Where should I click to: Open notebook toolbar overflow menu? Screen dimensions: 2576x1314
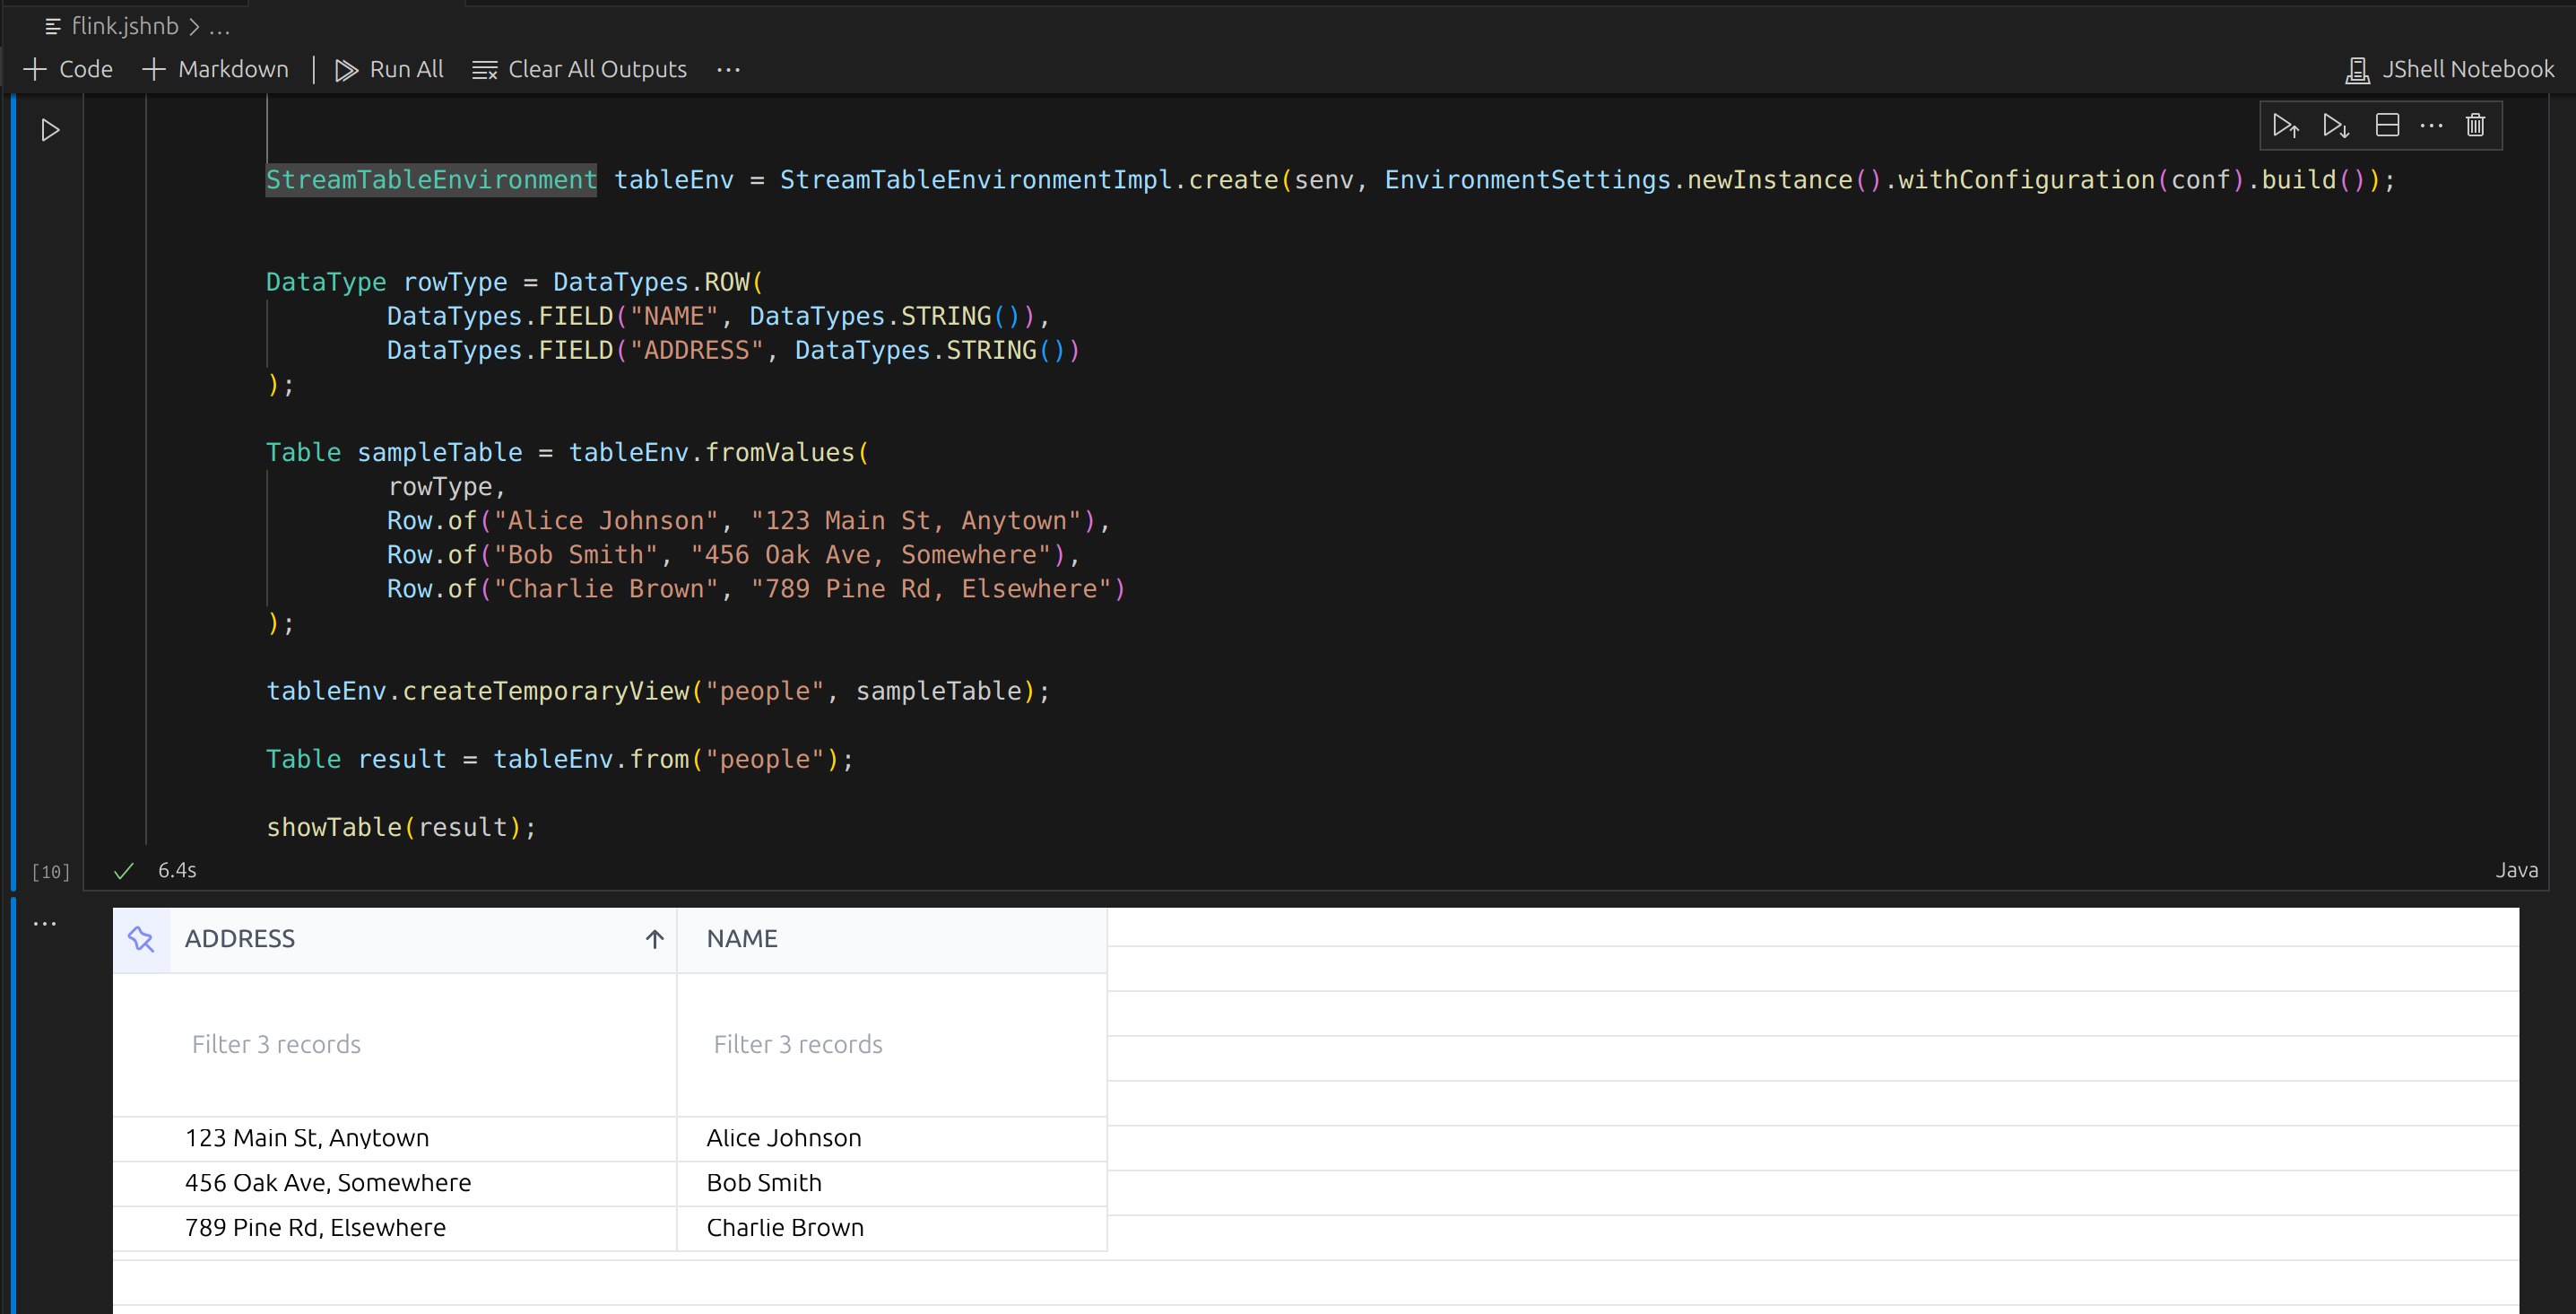(728, 69)
